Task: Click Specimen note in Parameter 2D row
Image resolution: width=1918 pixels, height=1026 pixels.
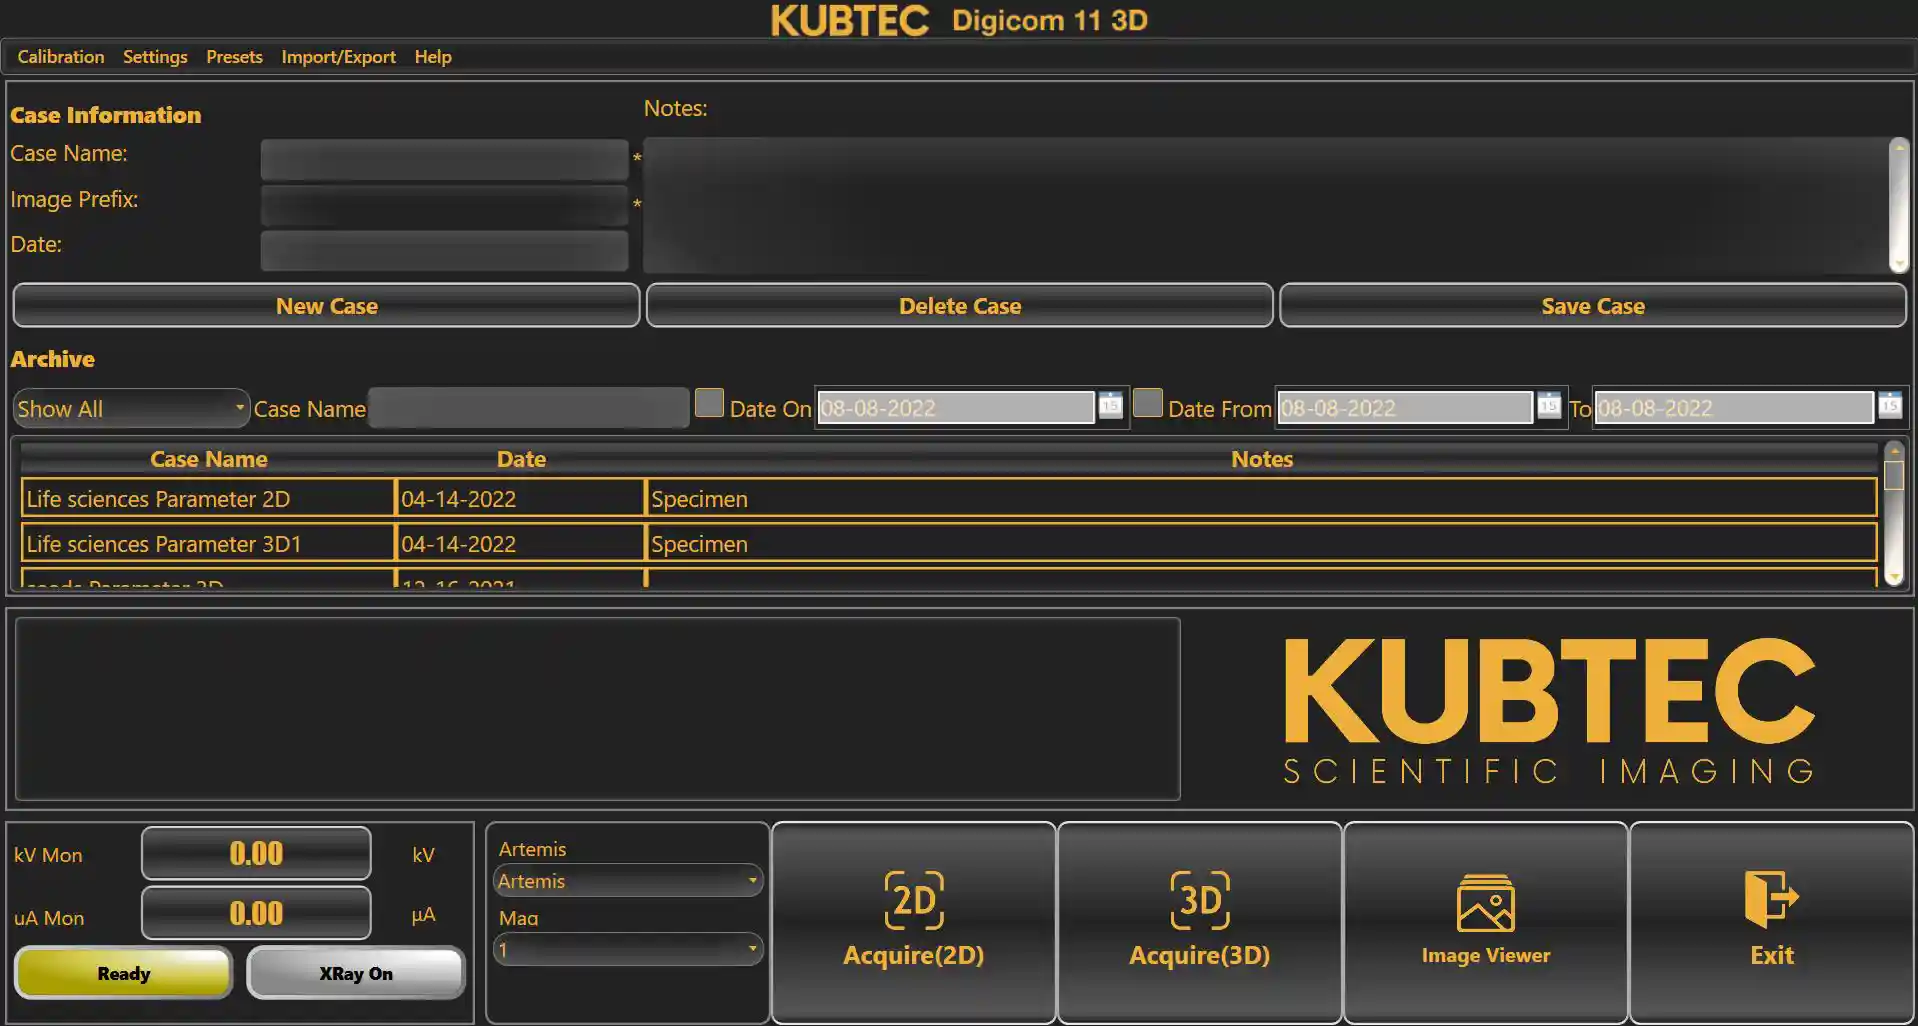Action: click(x=1261, y=499)
